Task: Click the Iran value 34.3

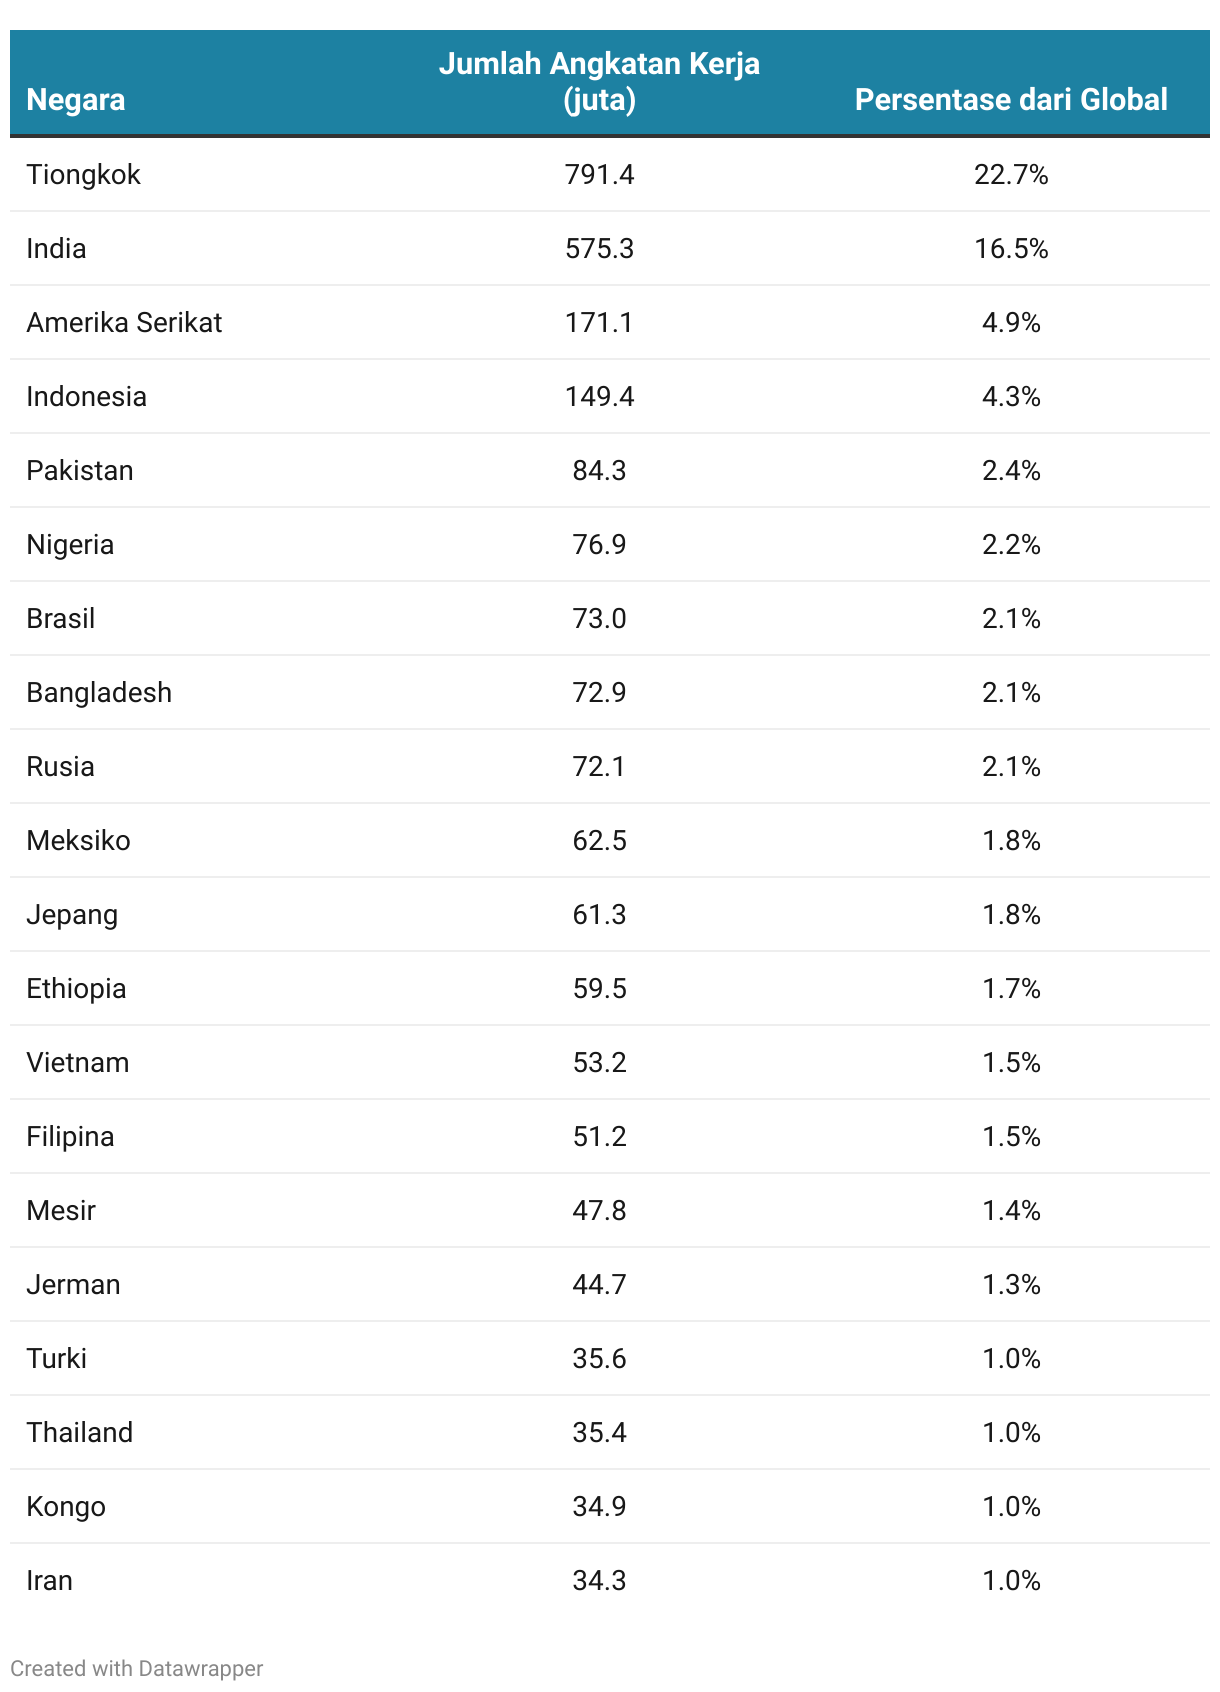Action: tap(599, 1581)
